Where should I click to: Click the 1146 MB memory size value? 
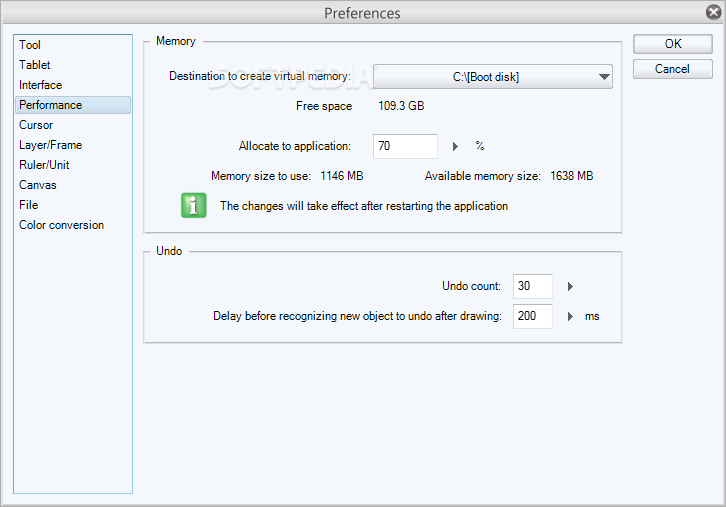(x=342, y=176)
